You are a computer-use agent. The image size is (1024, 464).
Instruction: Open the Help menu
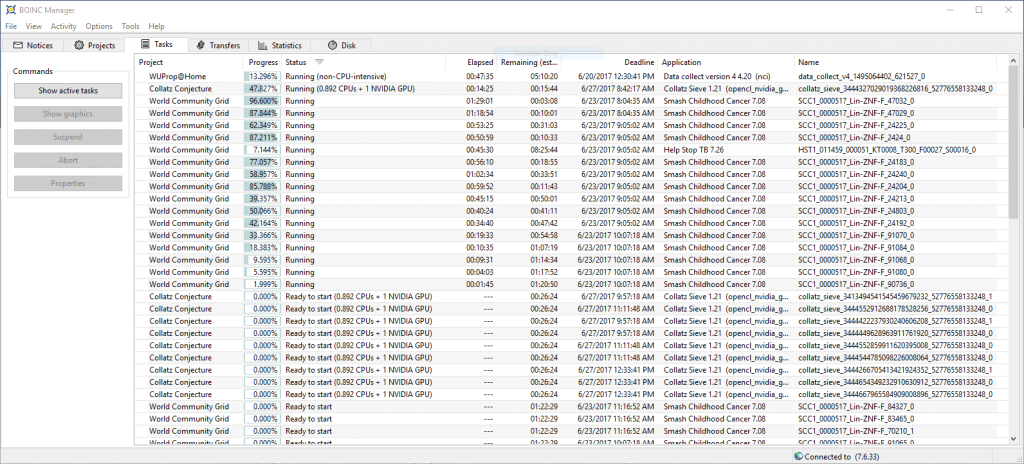click(157, 26)
